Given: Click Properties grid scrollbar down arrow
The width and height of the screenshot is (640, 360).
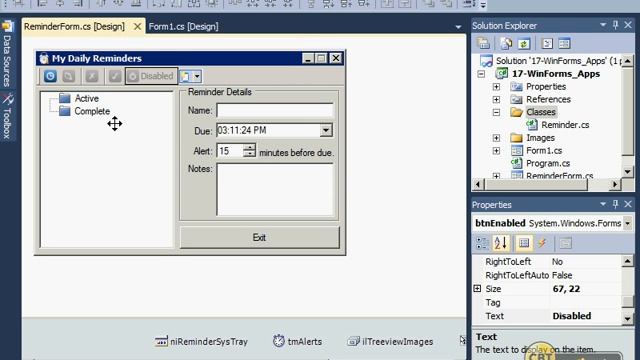Looking at the screenshot, I should [628, 319].
